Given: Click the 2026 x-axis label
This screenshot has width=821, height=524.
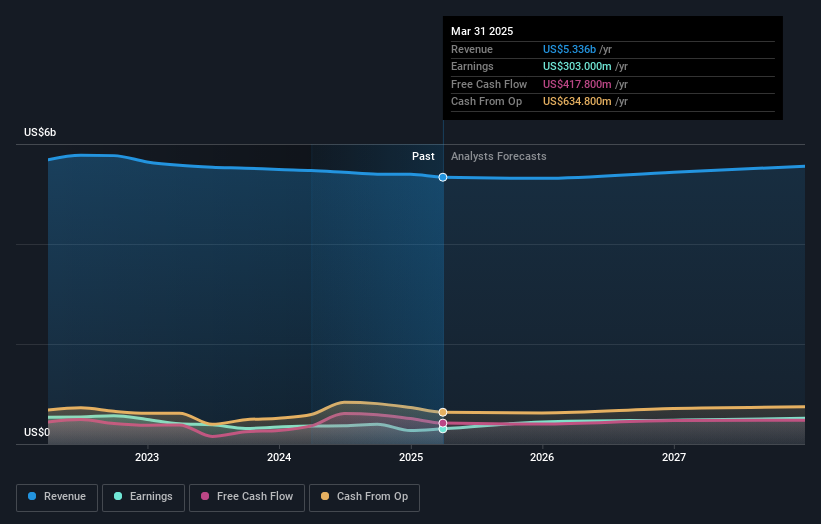Looking at the screenshot, I should coord(542,458).
